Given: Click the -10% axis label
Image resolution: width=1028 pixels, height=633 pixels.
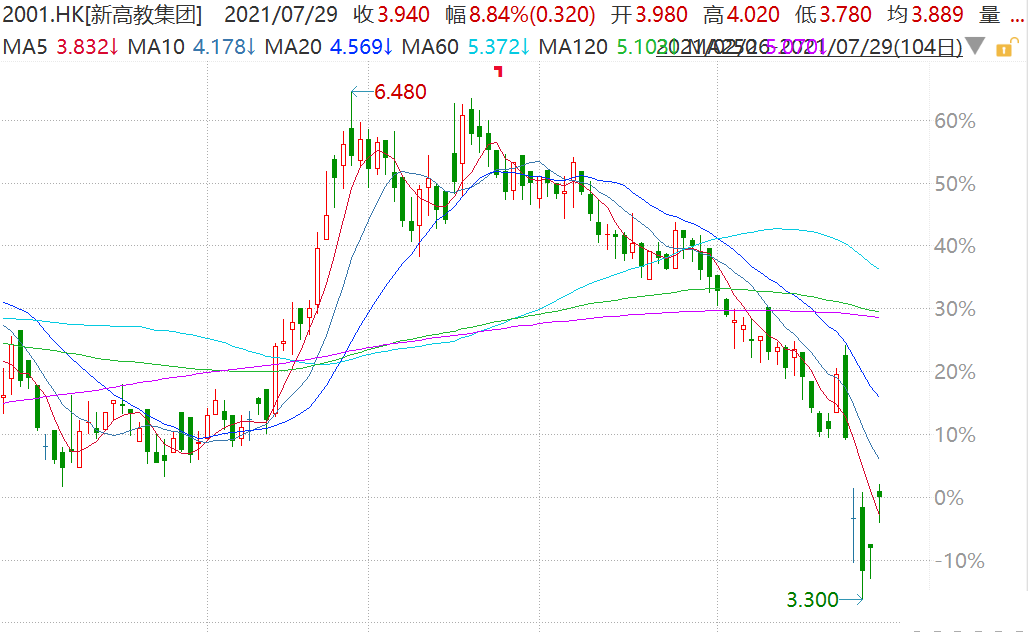Looking at the screenshot, I should (x=959, y=560).
